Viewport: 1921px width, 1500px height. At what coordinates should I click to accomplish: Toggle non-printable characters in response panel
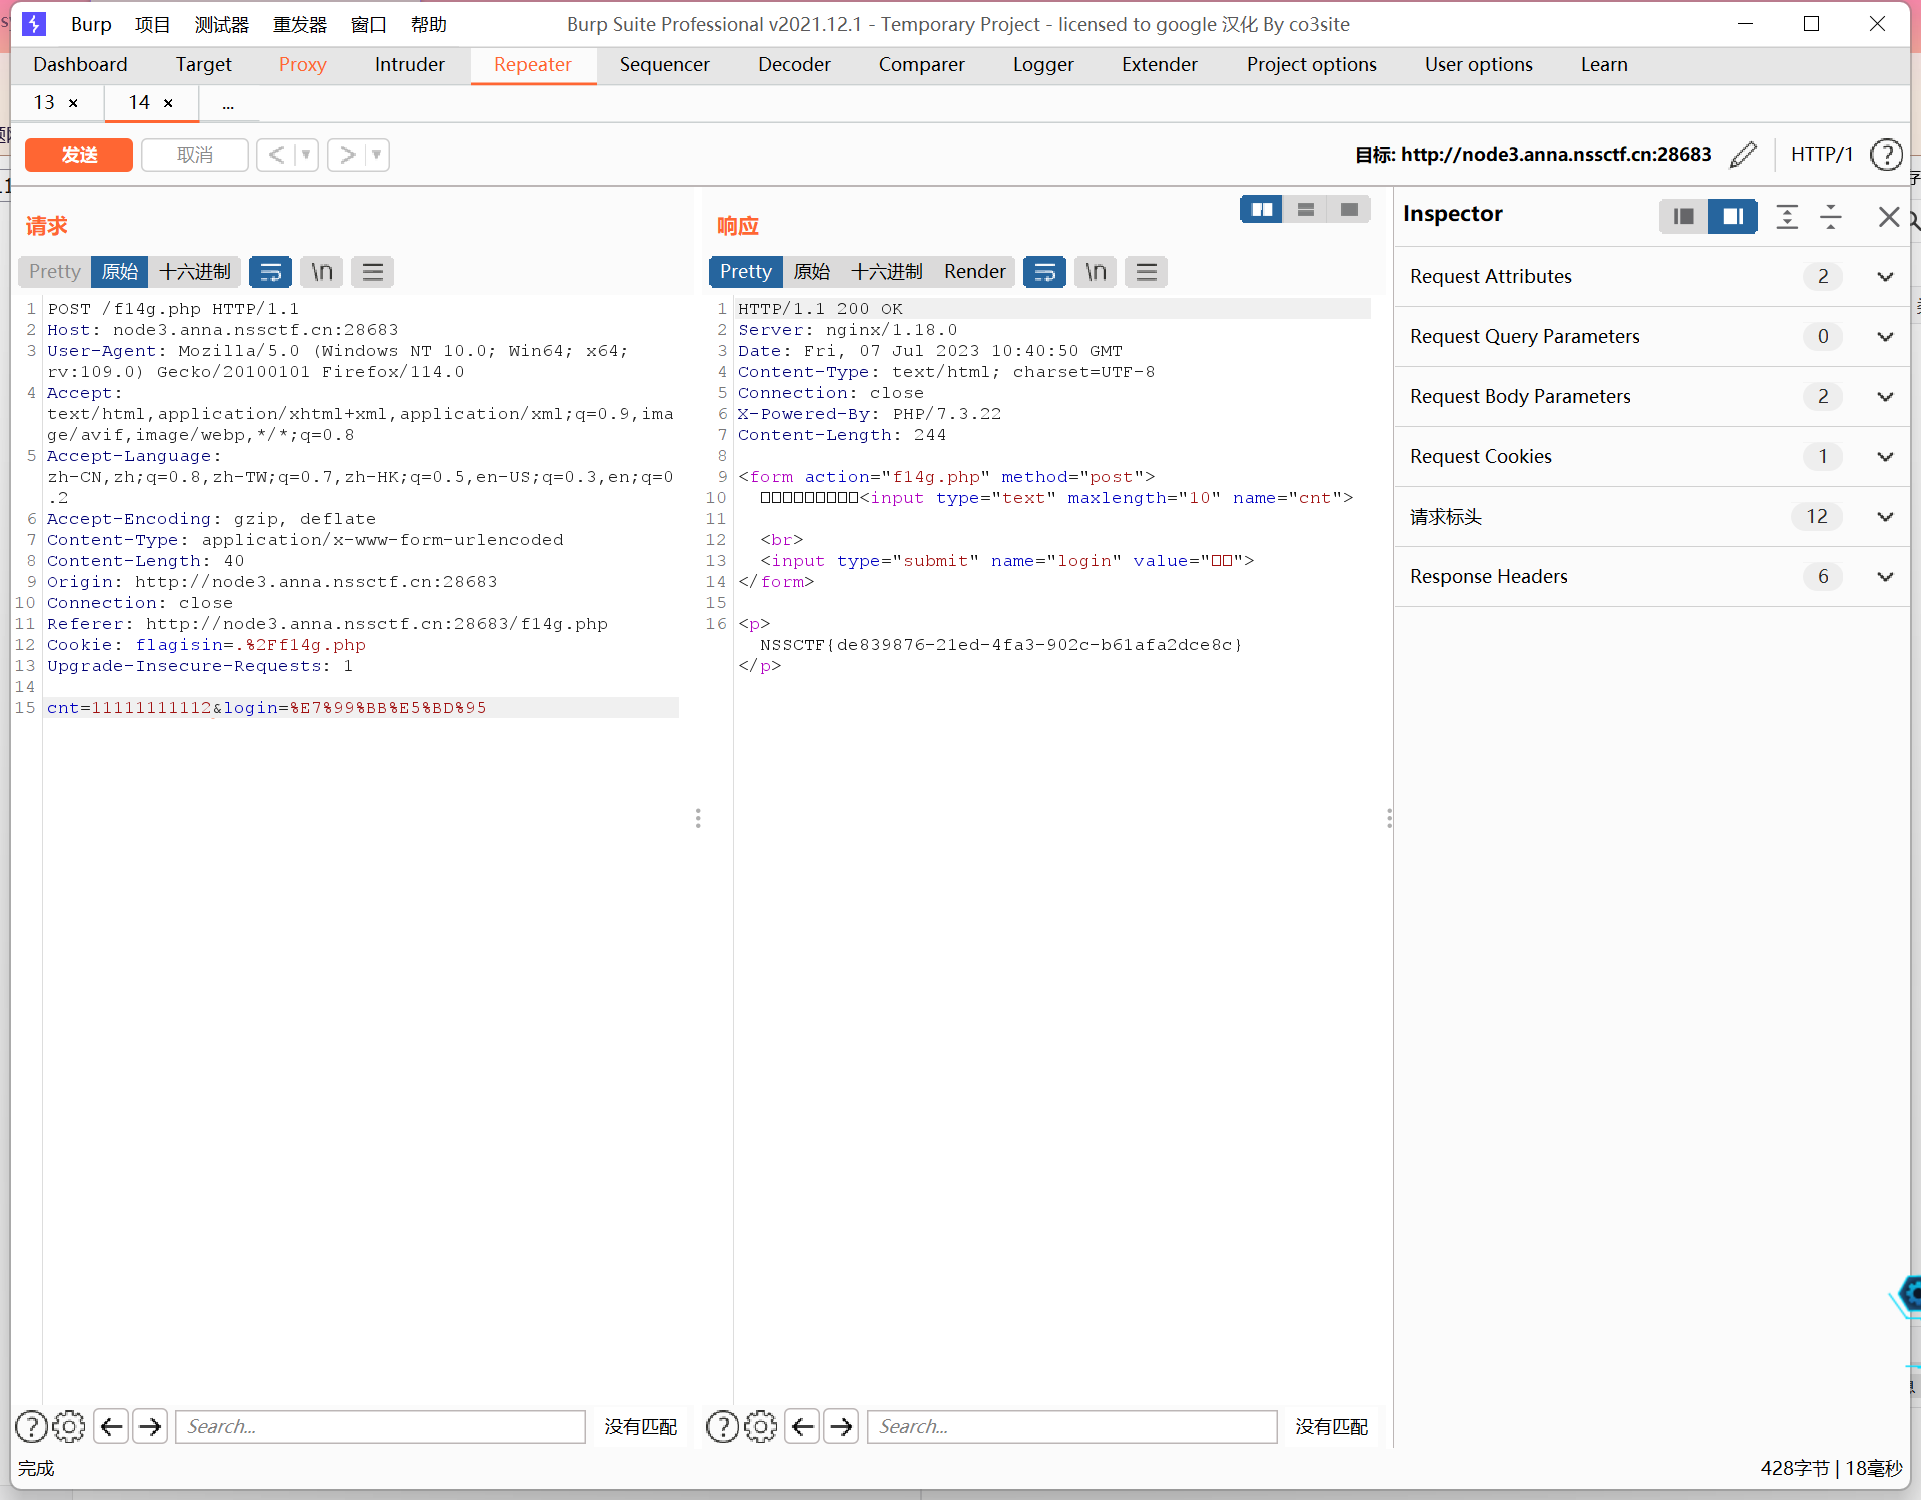(1096, 272)
